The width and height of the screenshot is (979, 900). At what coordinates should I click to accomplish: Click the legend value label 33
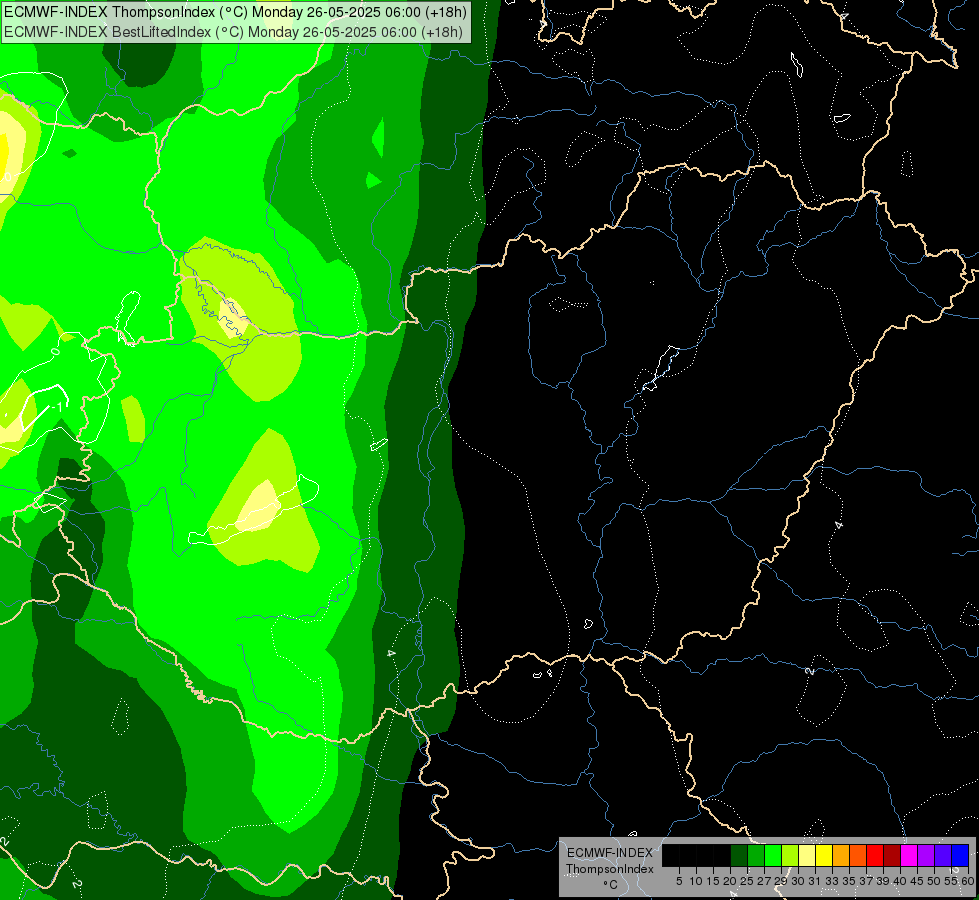point(832,881)
